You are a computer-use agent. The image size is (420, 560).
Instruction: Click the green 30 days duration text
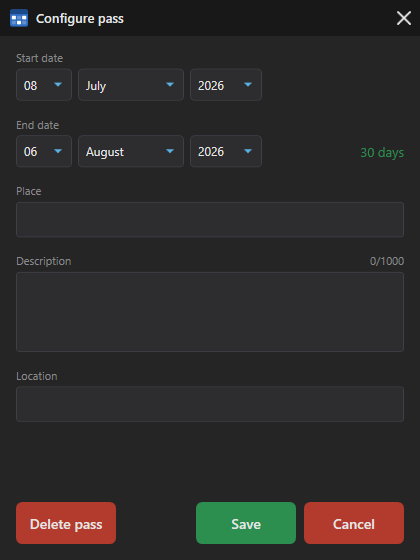tap(382, 153)
